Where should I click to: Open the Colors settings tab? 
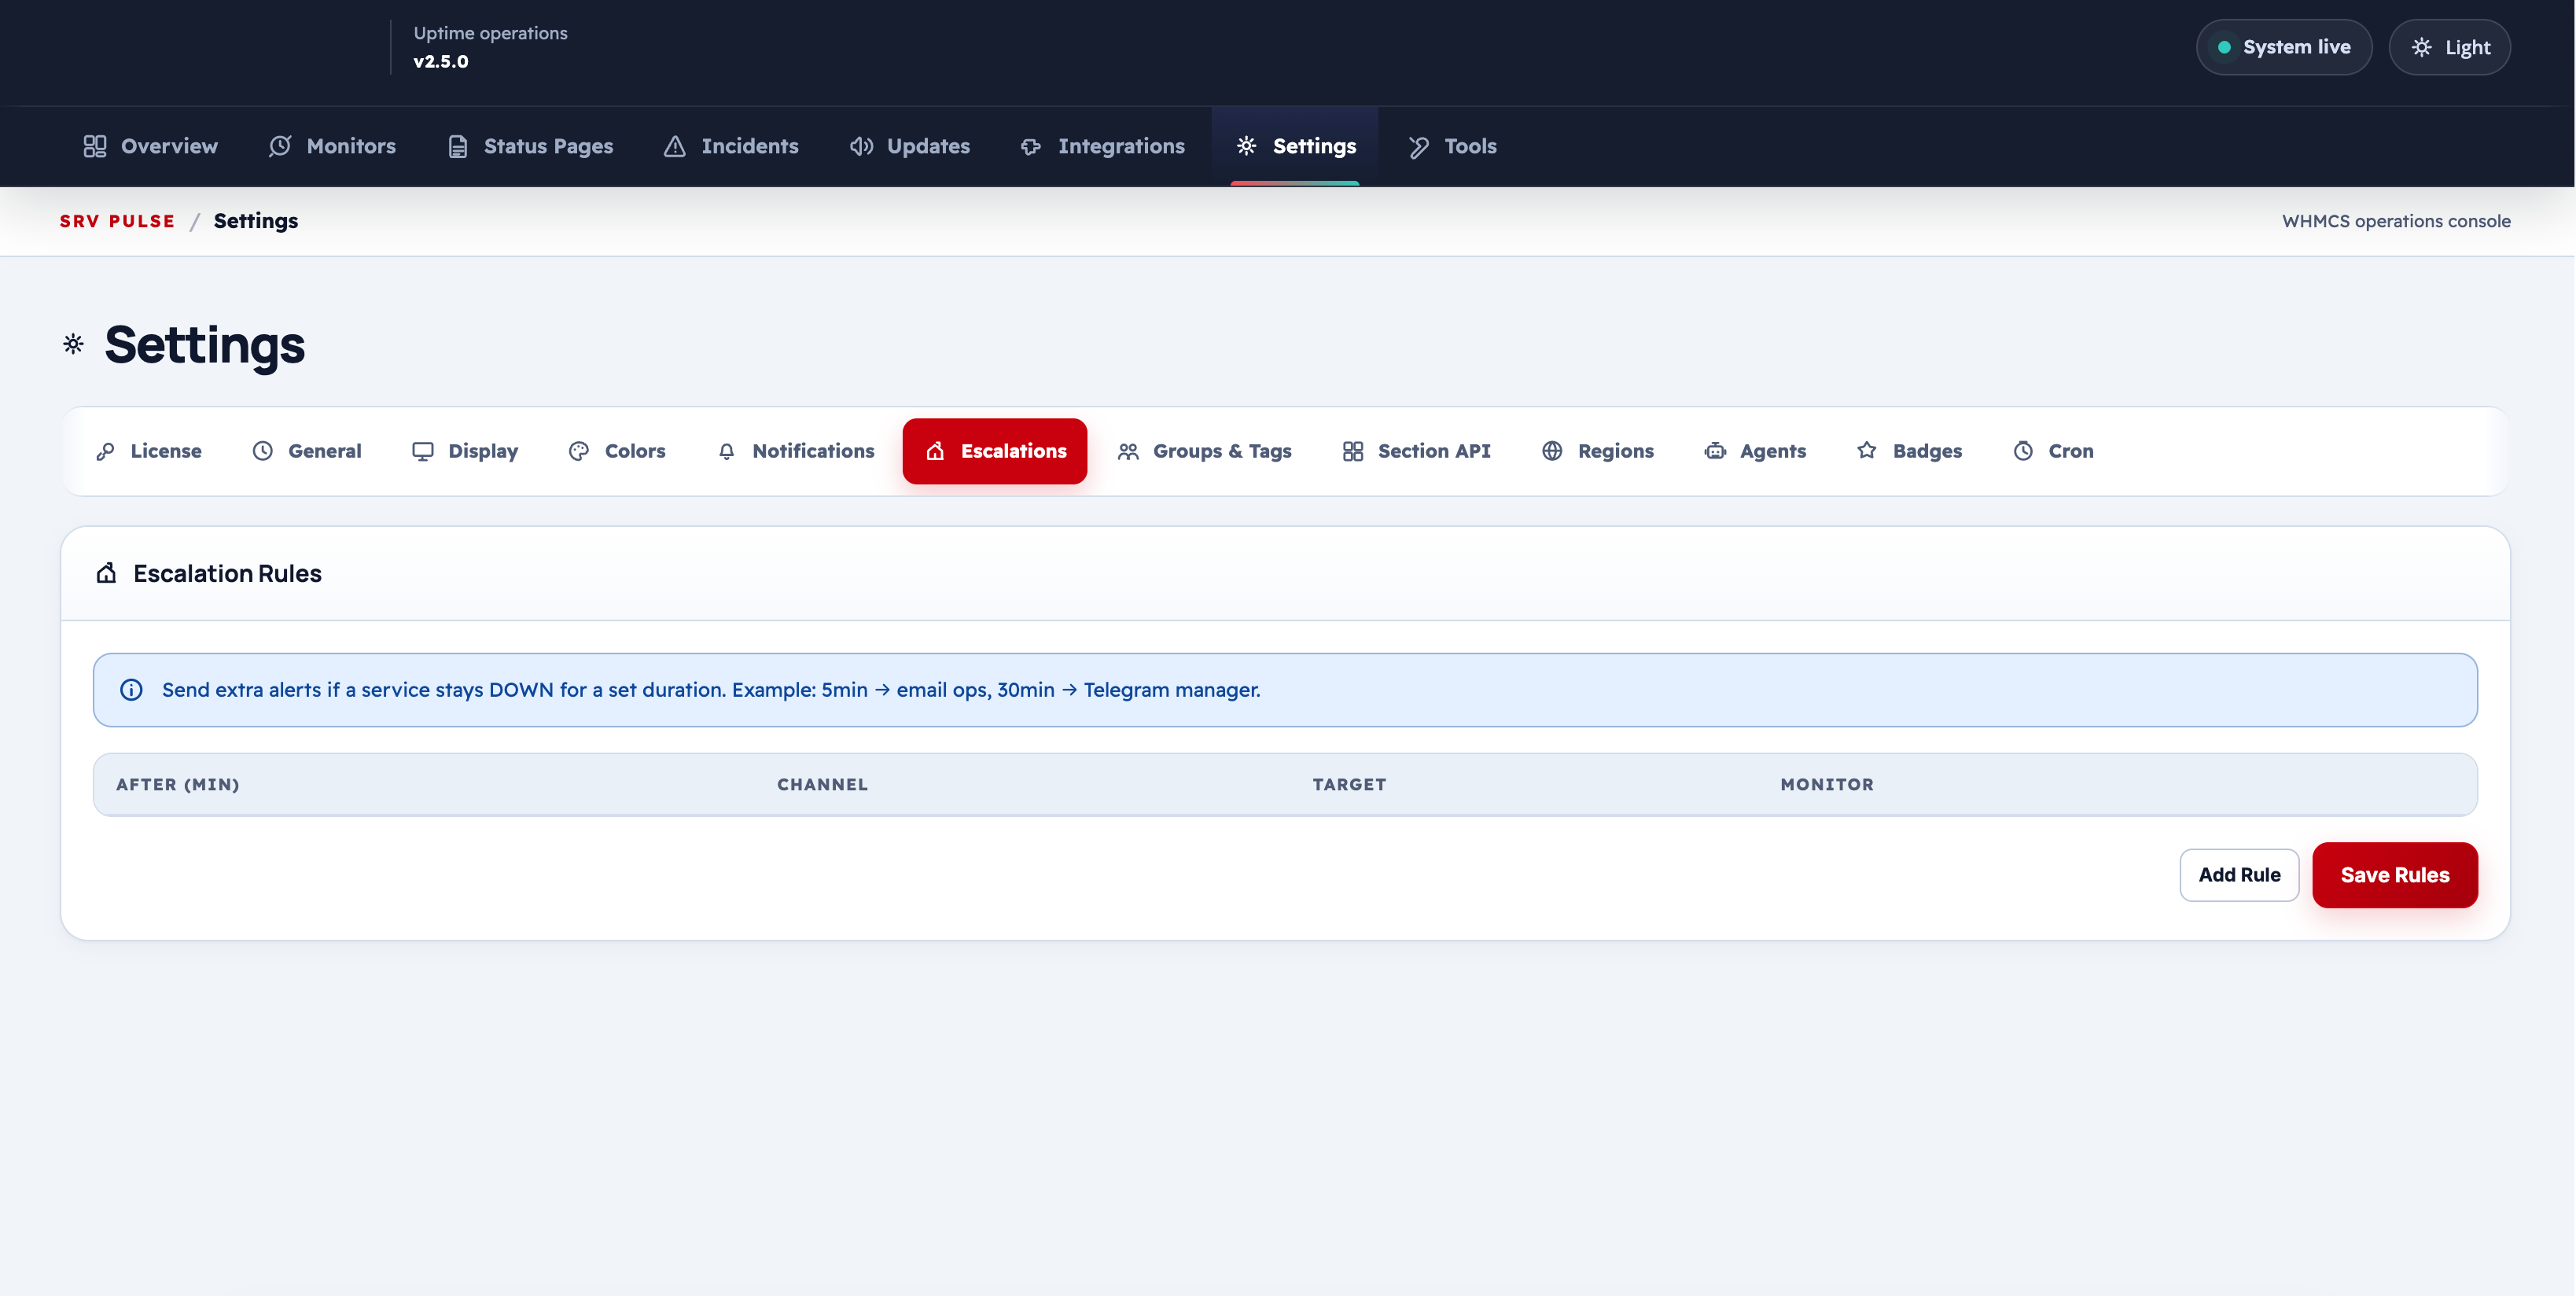pyautogui.click(x=617, y=451)
